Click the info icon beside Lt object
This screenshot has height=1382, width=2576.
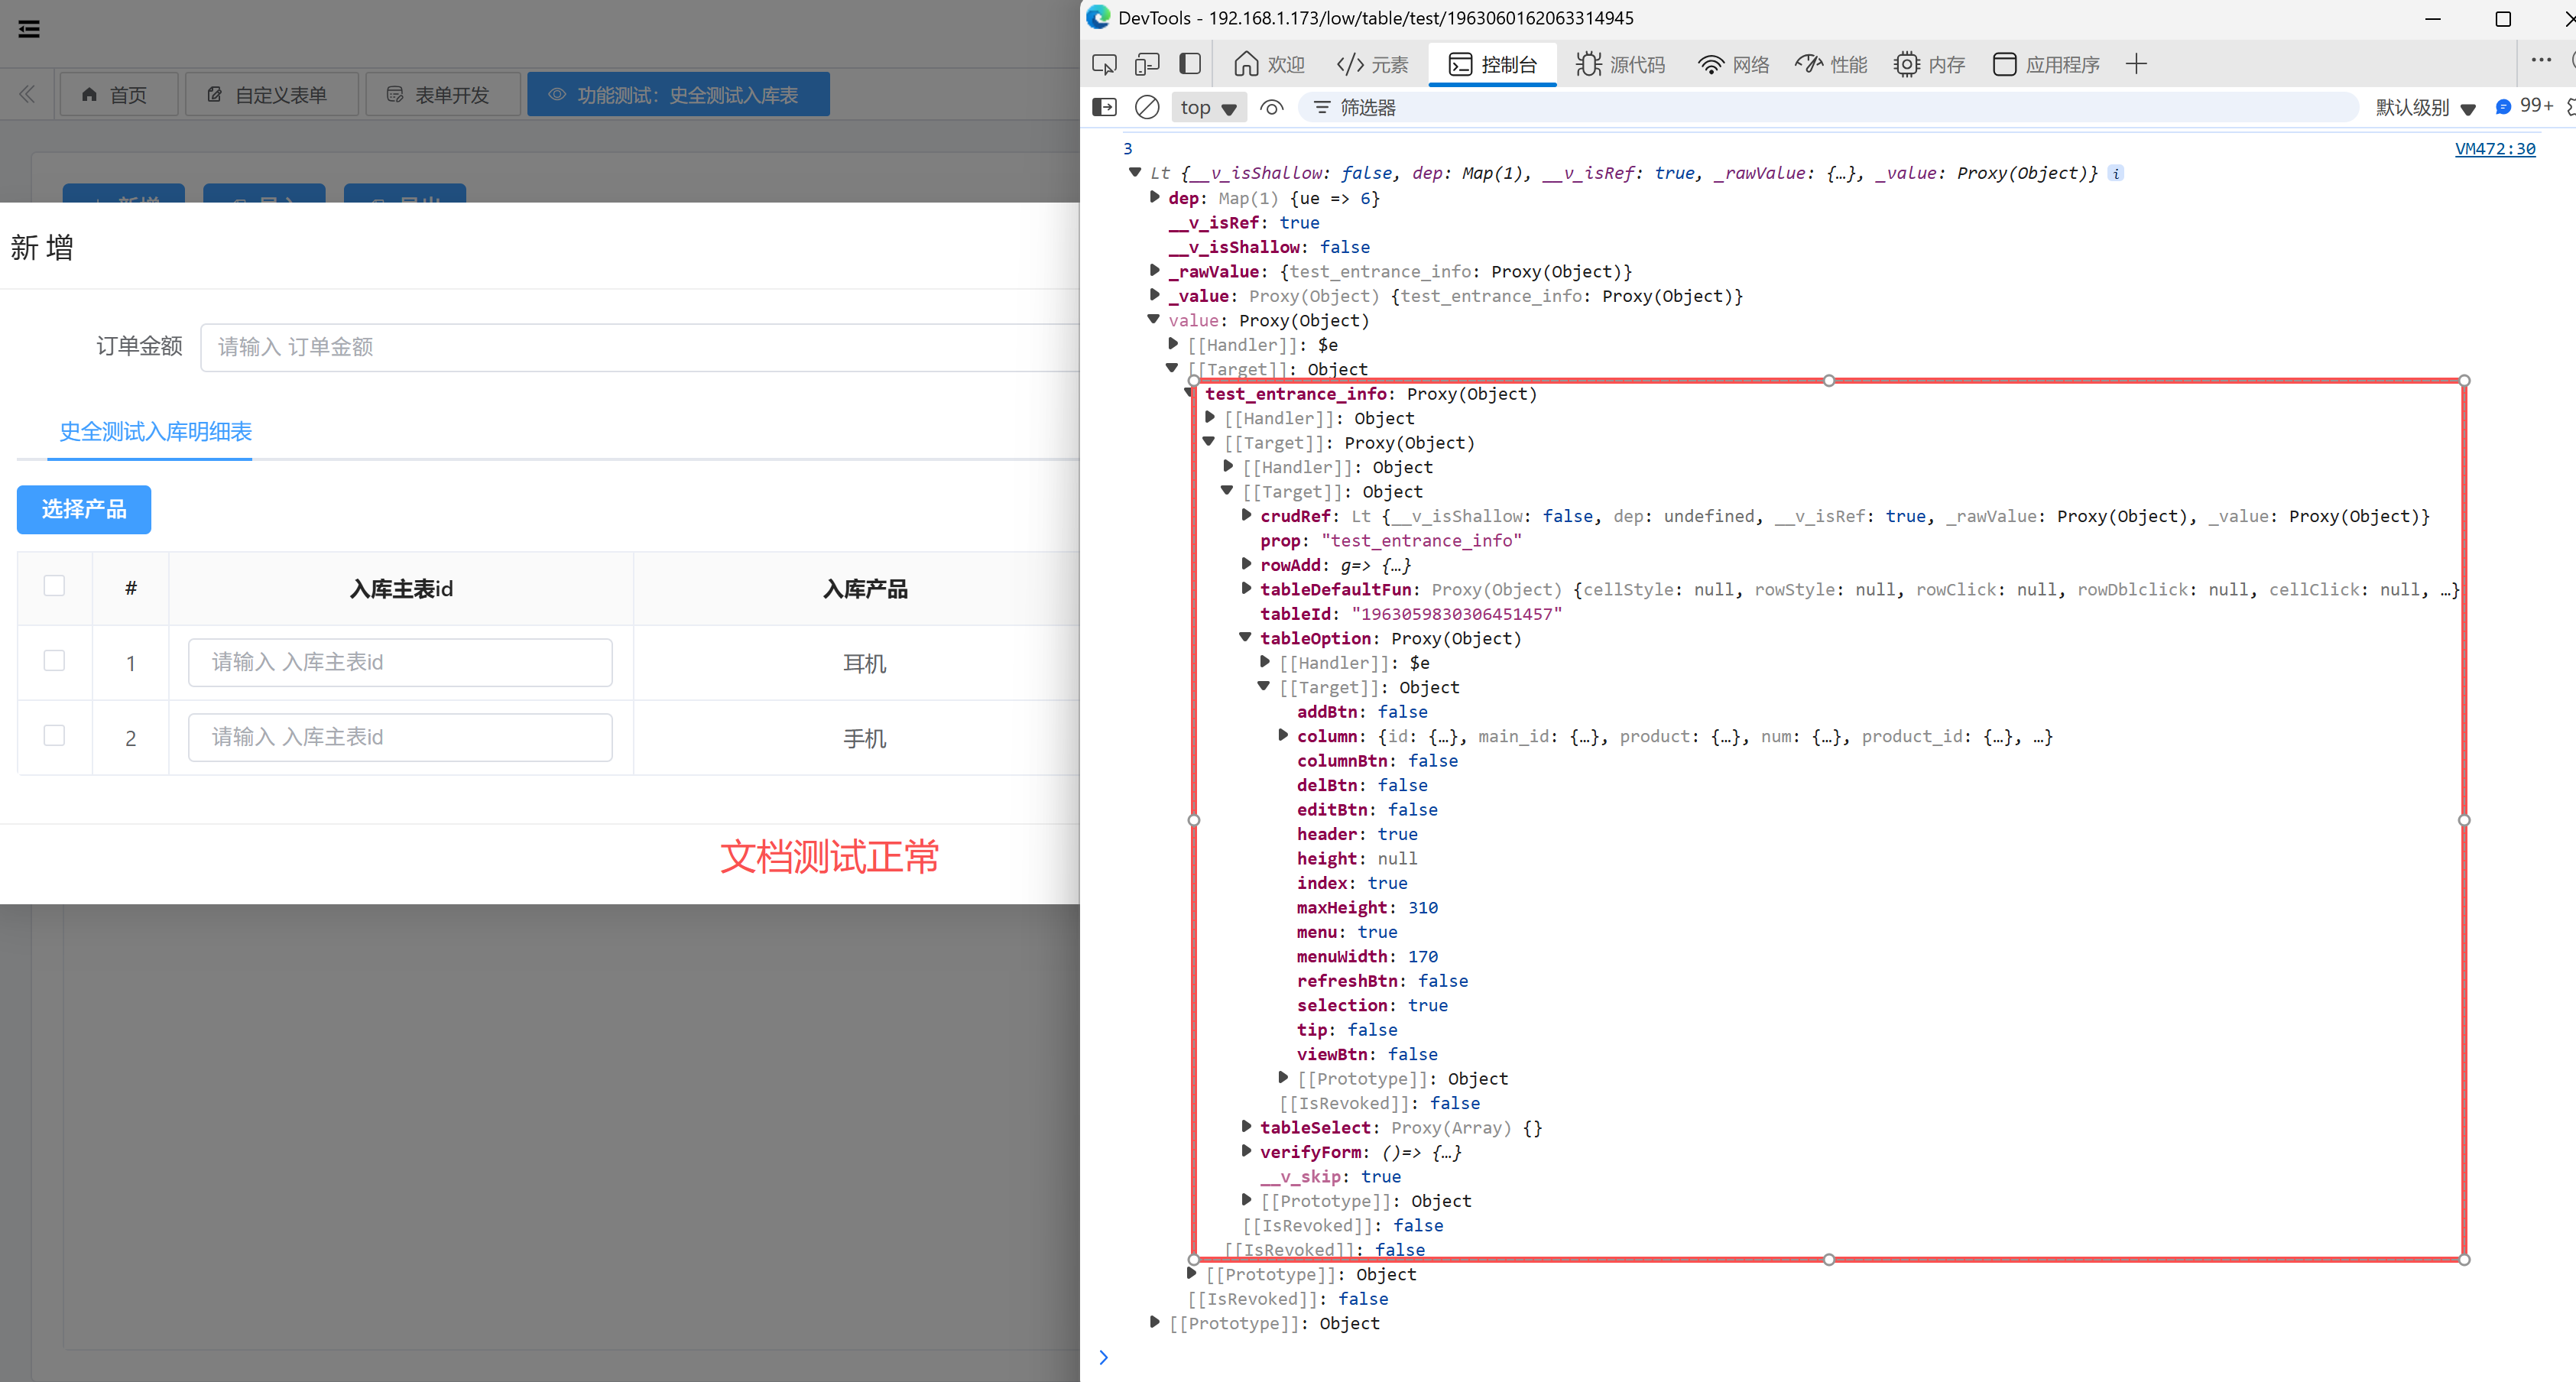tap(2116, 173)
